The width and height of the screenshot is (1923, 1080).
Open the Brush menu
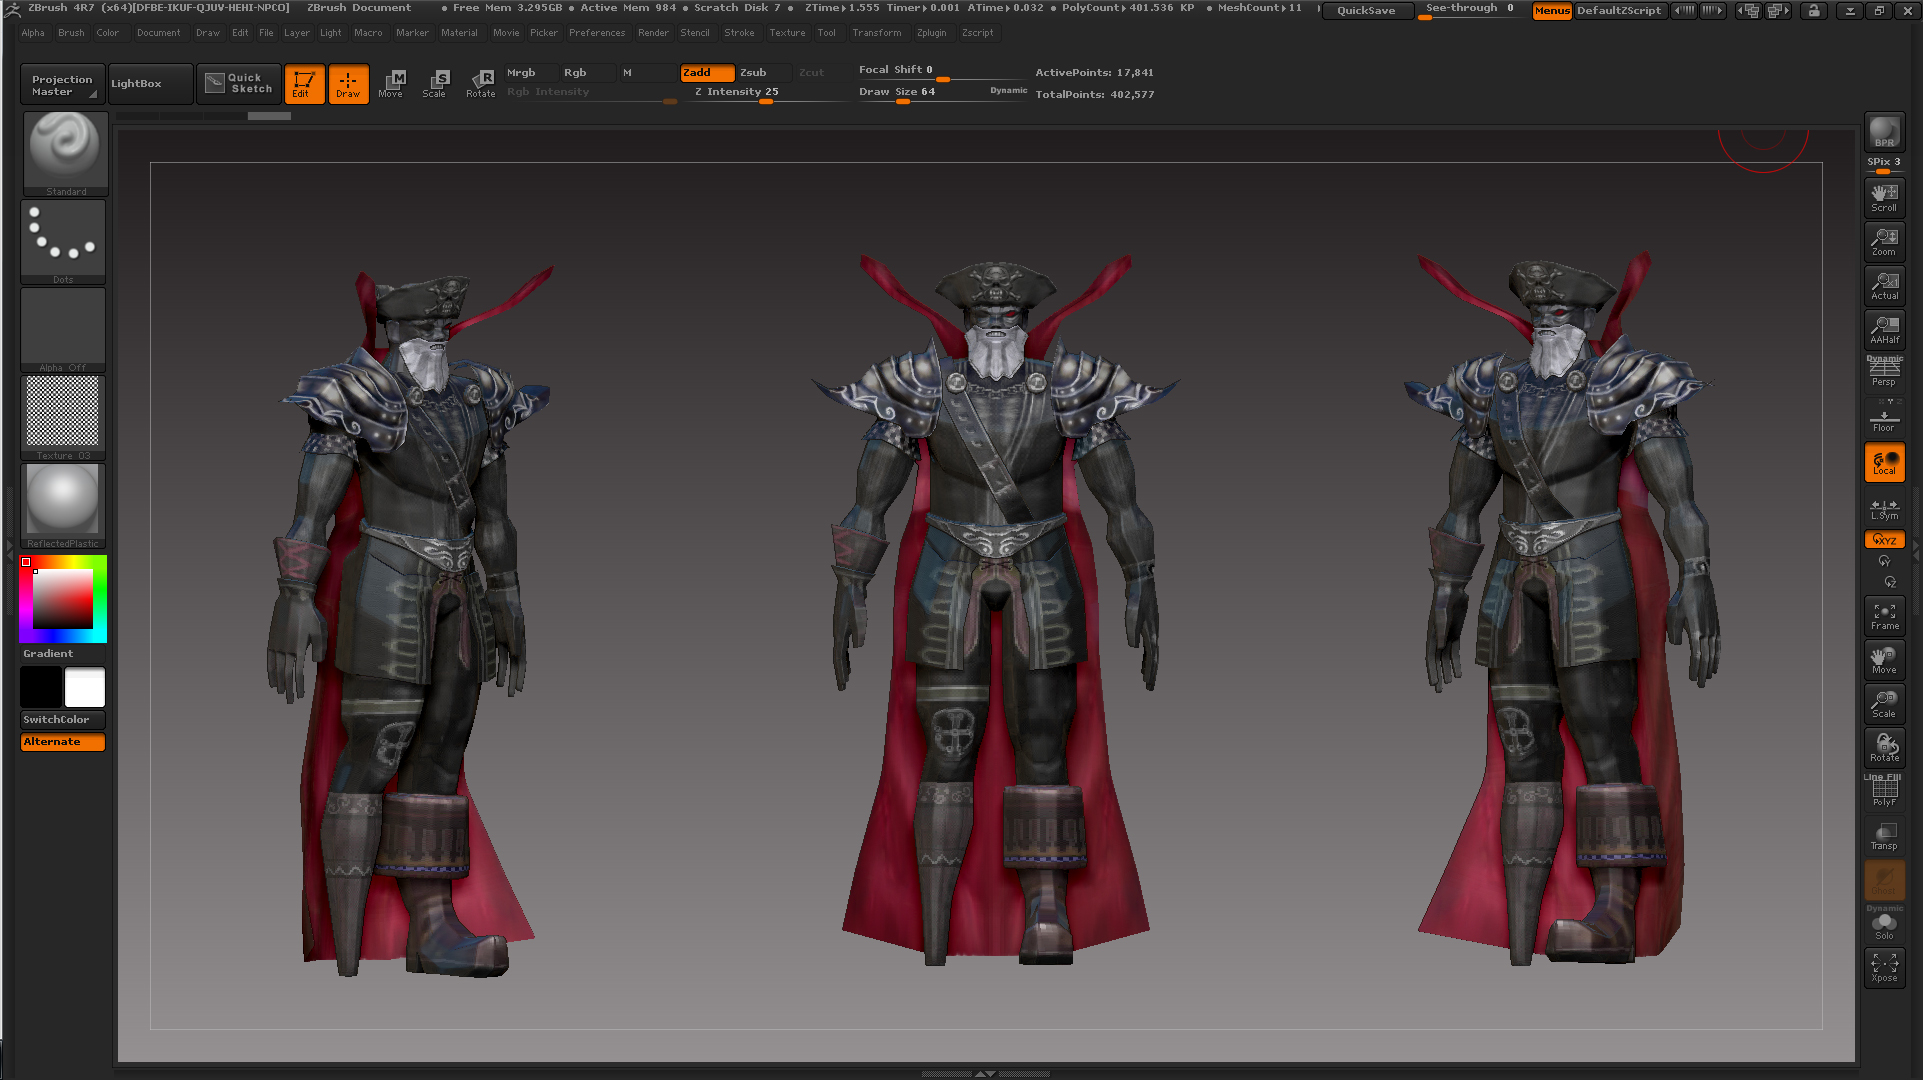[x=71, y=33]
